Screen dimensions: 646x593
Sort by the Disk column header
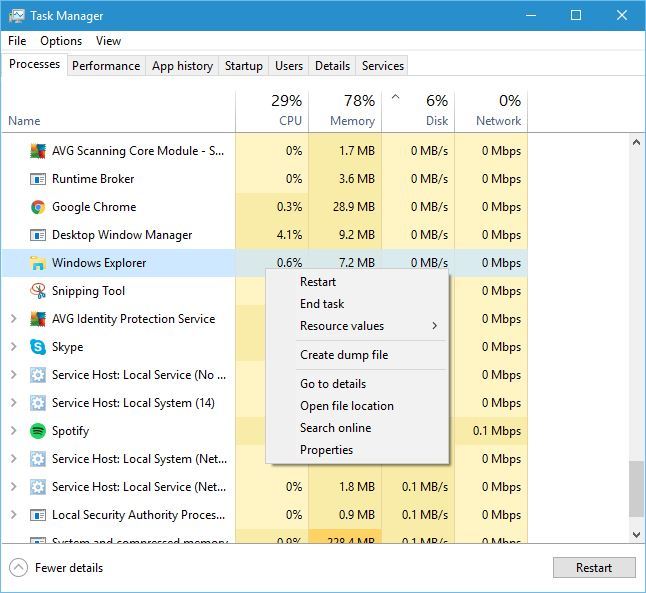[418, 111]
